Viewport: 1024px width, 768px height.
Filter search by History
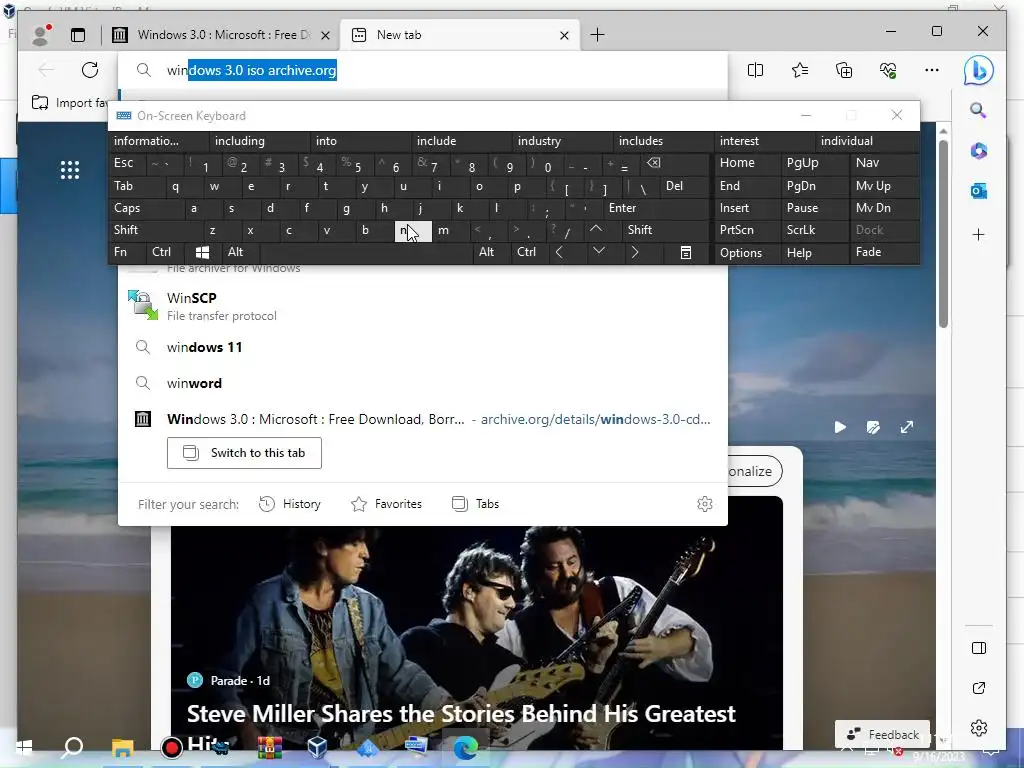click(x=290, y=504)
